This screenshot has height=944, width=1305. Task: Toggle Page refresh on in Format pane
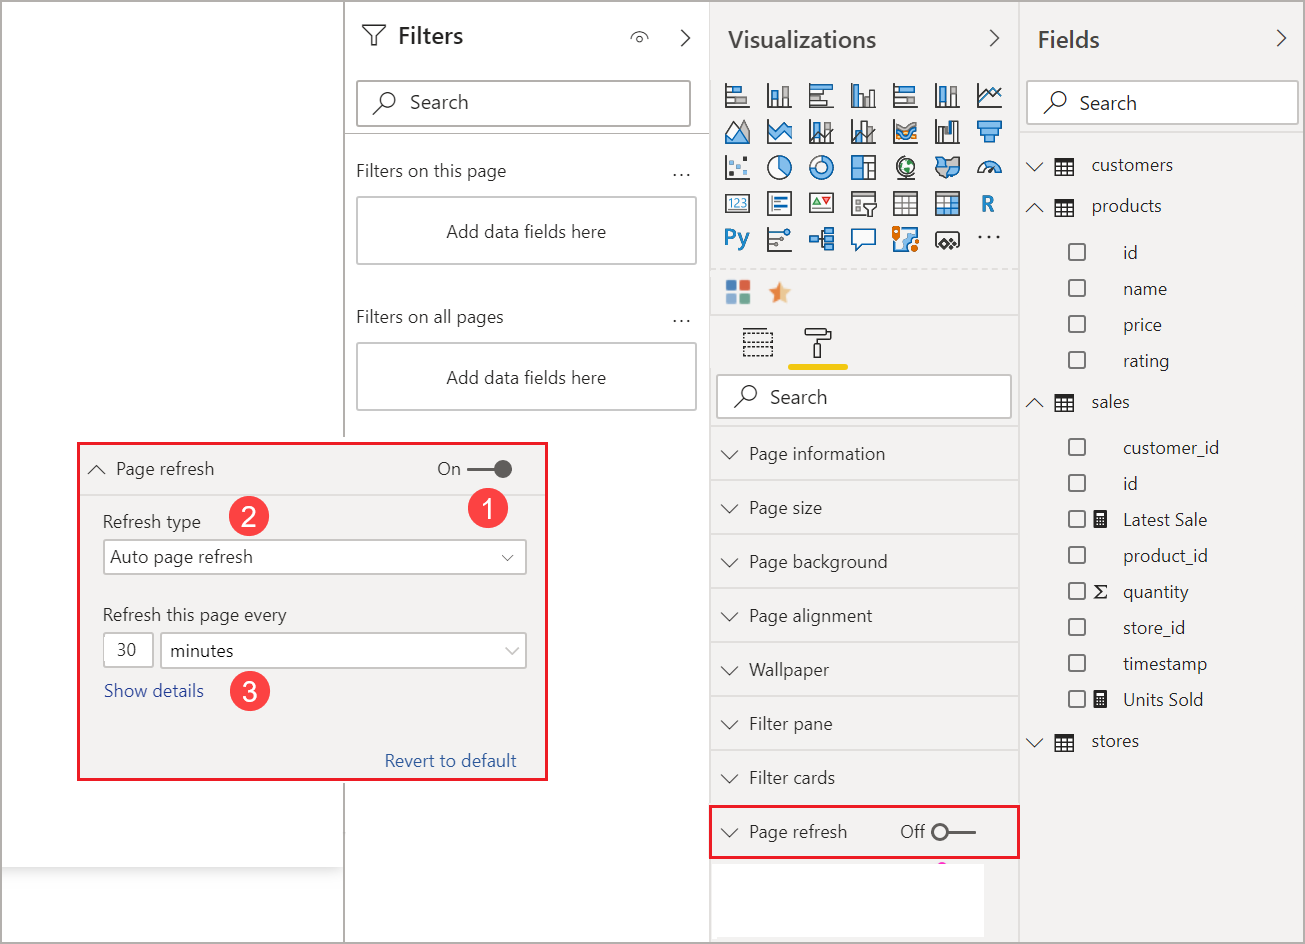[488, 468]
